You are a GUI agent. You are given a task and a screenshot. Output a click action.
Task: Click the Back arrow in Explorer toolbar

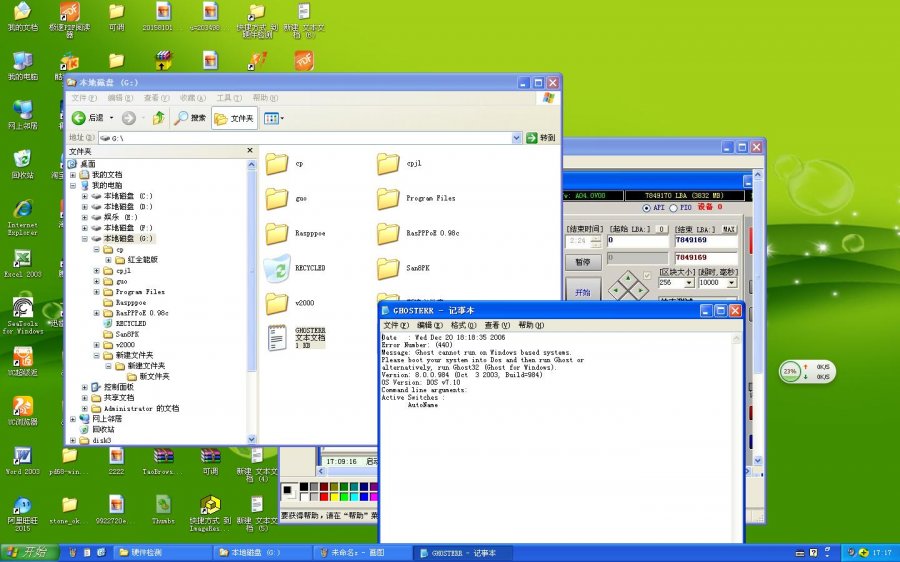(80, 118)
